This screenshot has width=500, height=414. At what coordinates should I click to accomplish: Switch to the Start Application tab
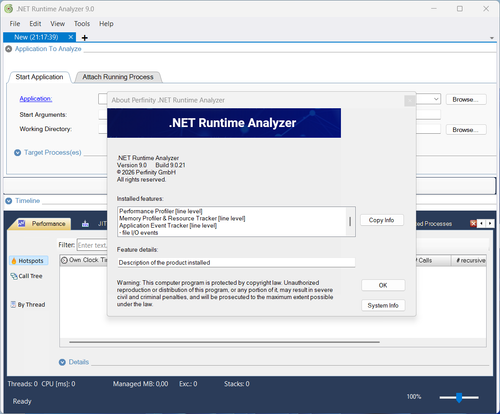point(39,77)
